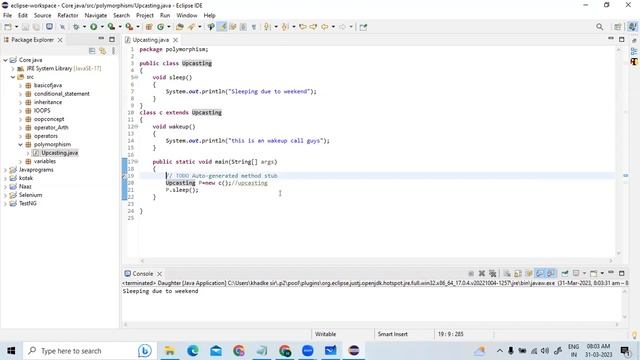640x360 pixels.
Task: Expand the basicofjava package
Action: point(20,85)
